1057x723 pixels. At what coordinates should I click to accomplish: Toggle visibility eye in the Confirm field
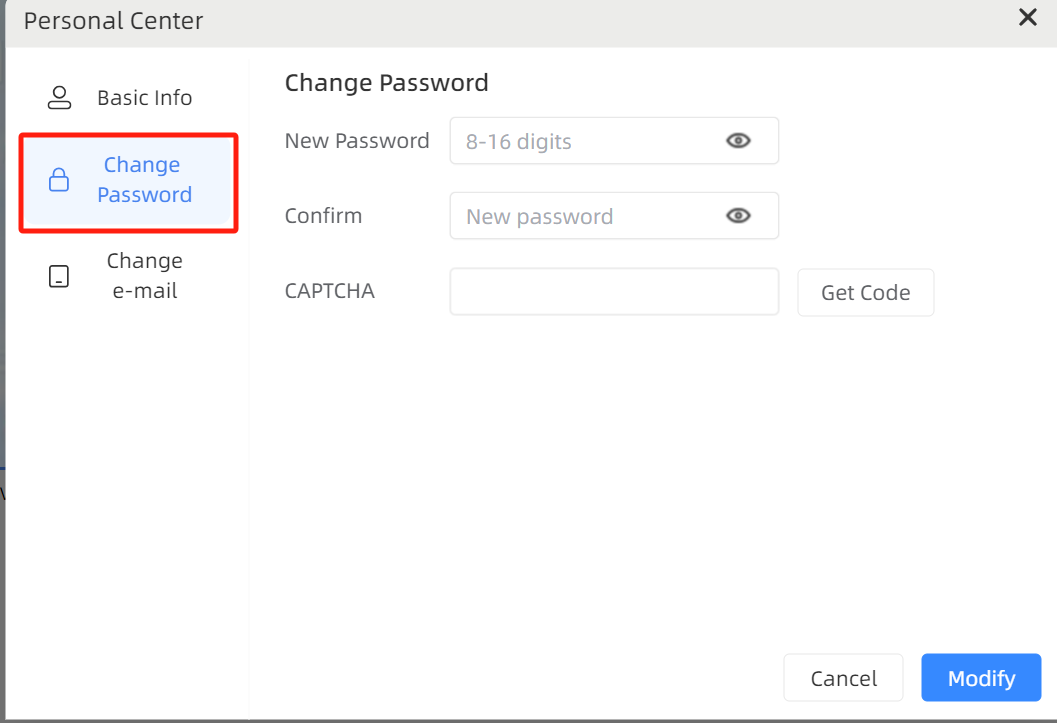click(x=738, y=216)
